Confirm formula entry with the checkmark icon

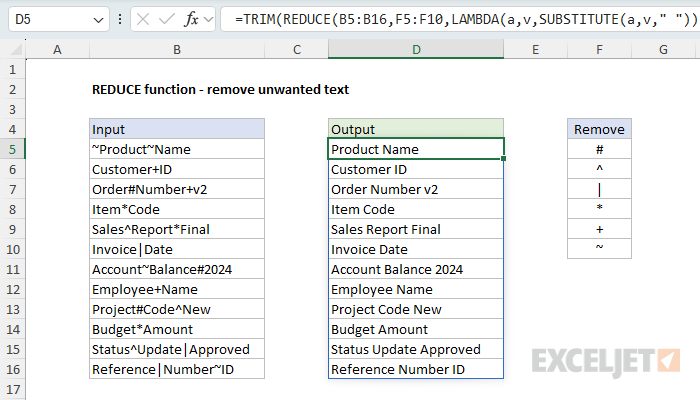pos(167,19)
